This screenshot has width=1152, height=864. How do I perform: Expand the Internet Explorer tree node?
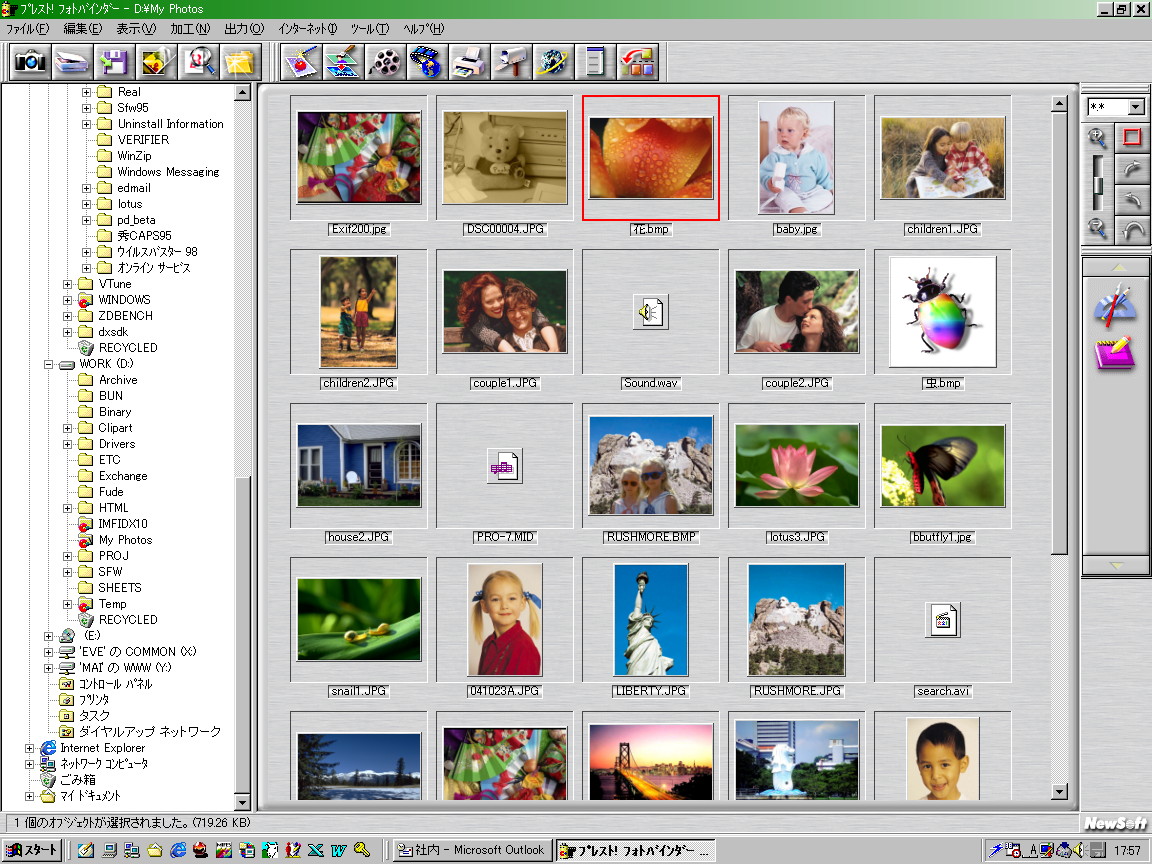(x=30, y=748)
